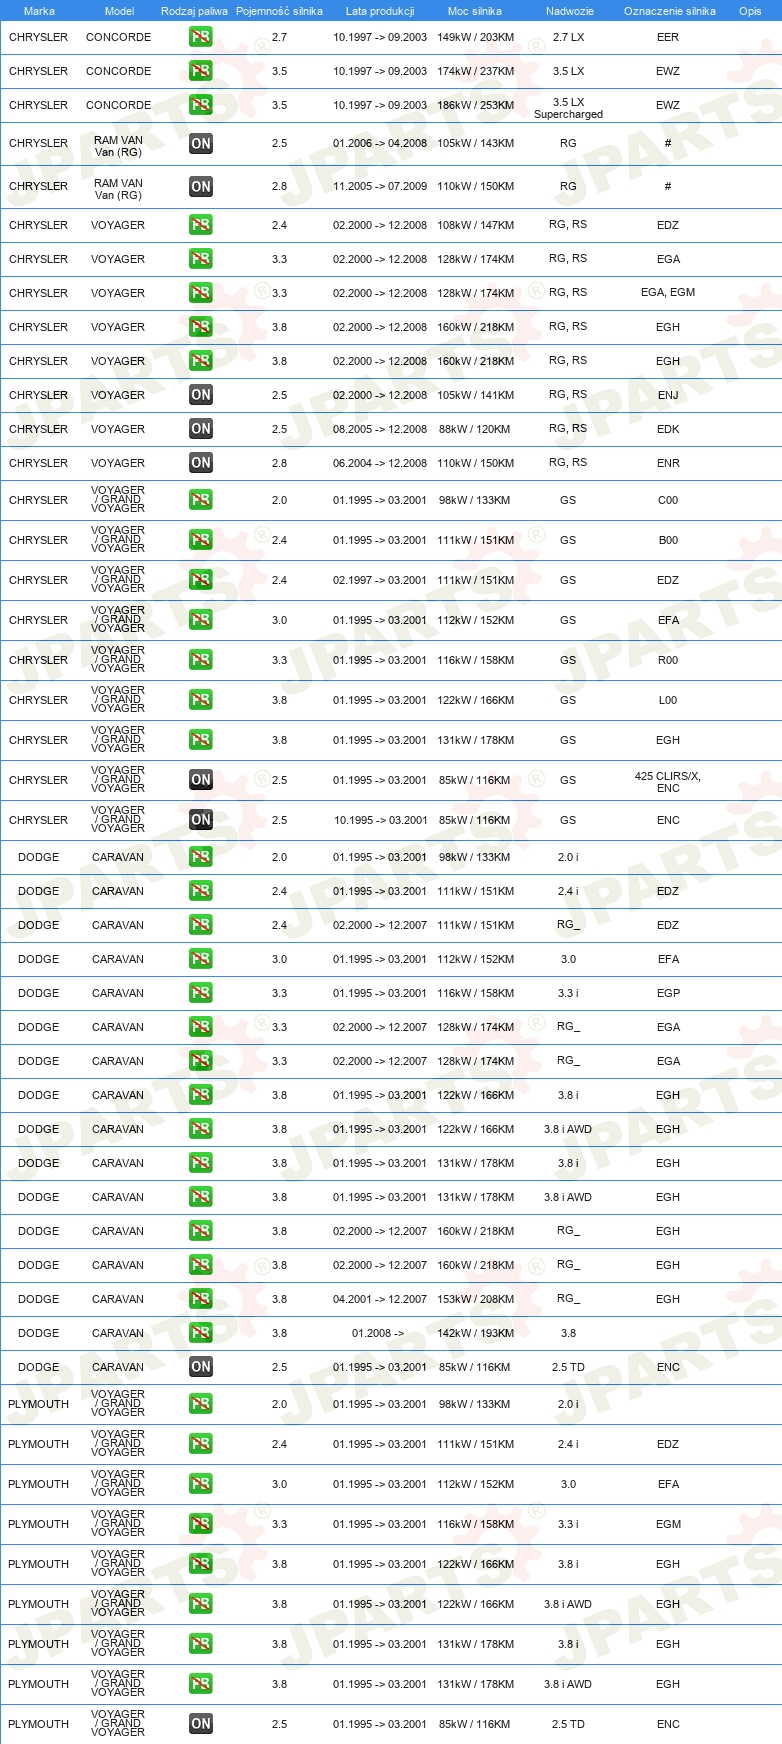Select the 149kW / 203KM power cell

point(476,37)
